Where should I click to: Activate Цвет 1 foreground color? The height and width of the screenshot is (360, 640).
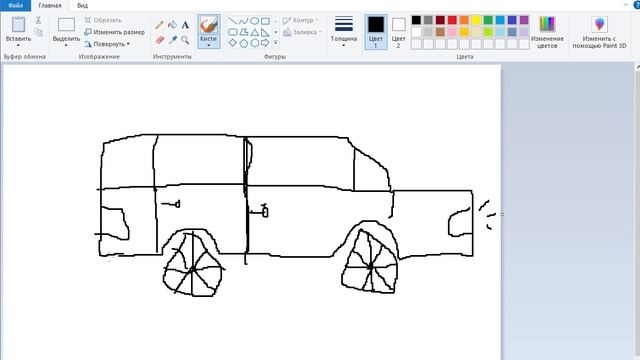coord(376,32)
